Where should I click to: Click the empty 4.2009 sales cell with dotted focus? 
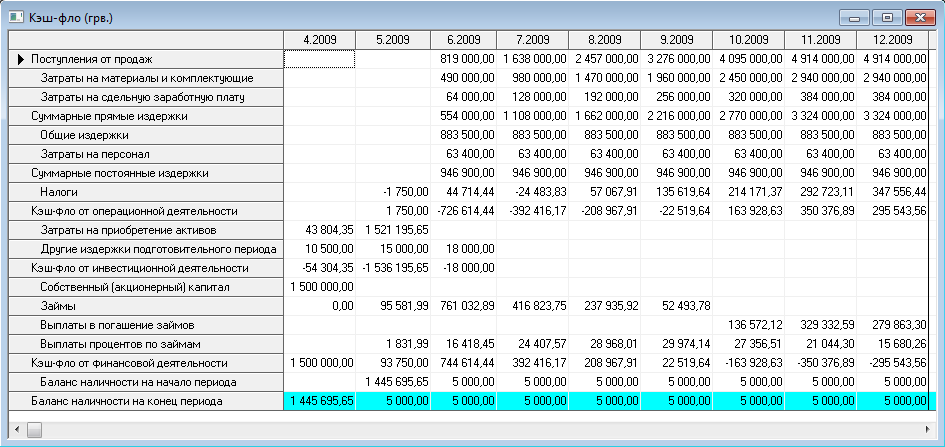pos(319,59)
